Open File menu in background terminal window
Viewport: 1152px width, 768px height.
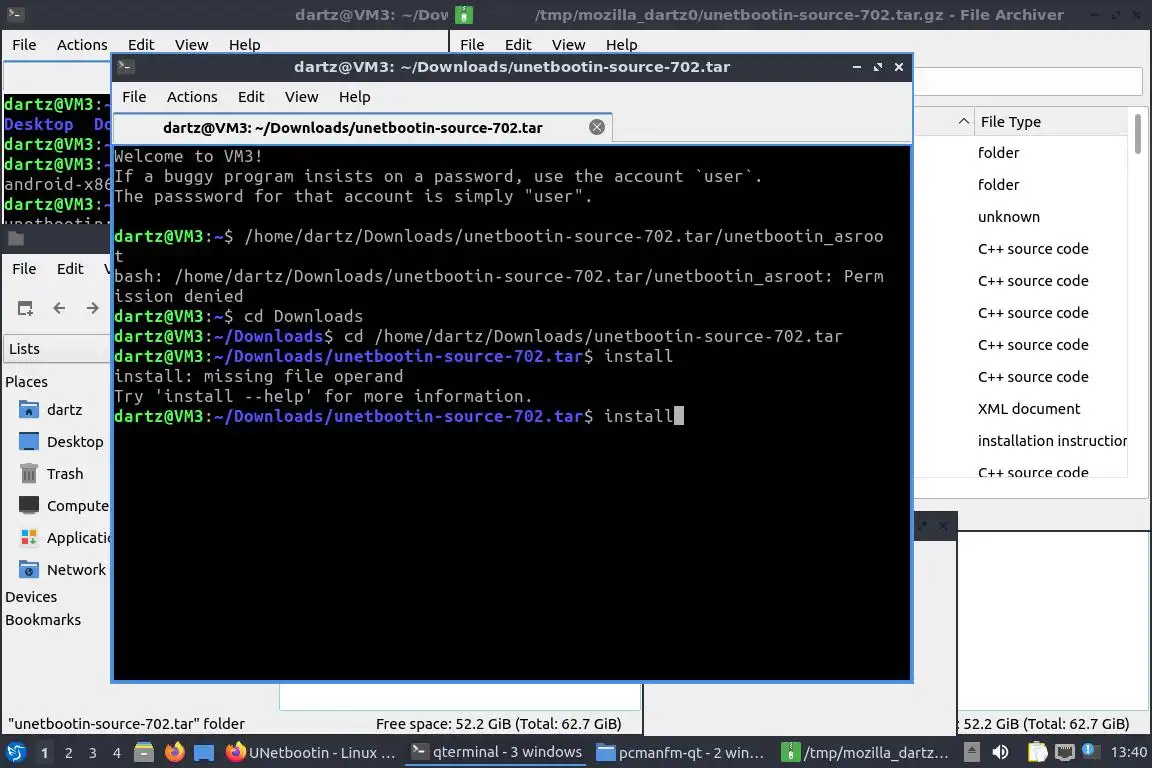[x=24, y=45]
